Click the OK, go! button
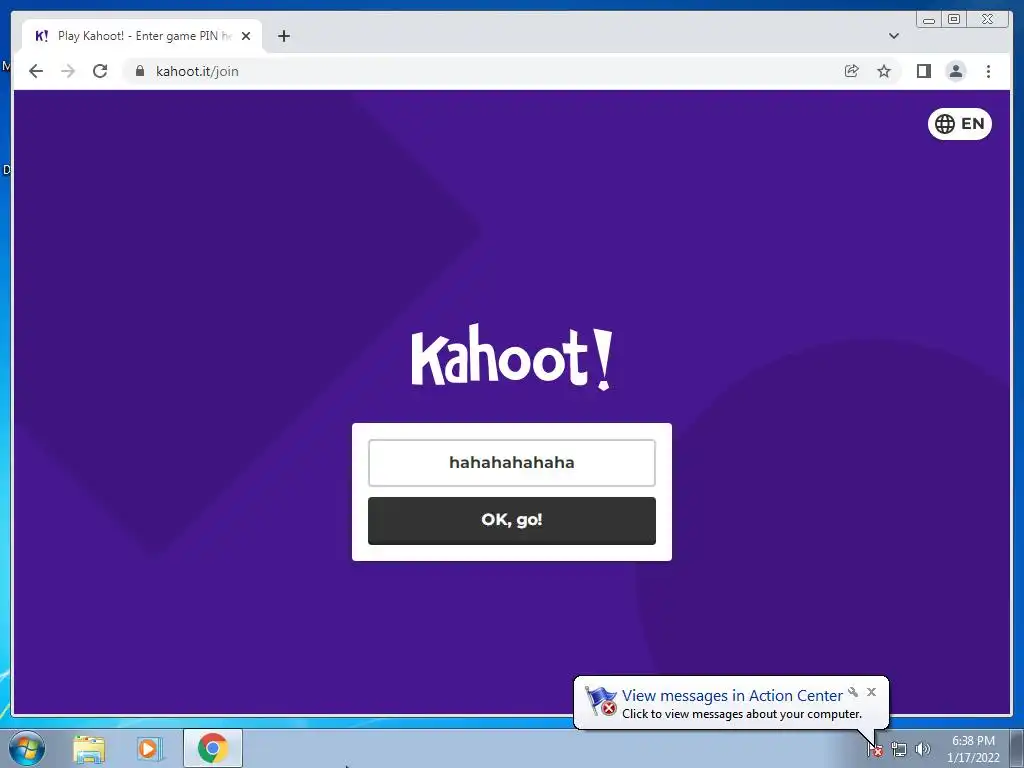The image size is (1024, 768). point(511,520)
